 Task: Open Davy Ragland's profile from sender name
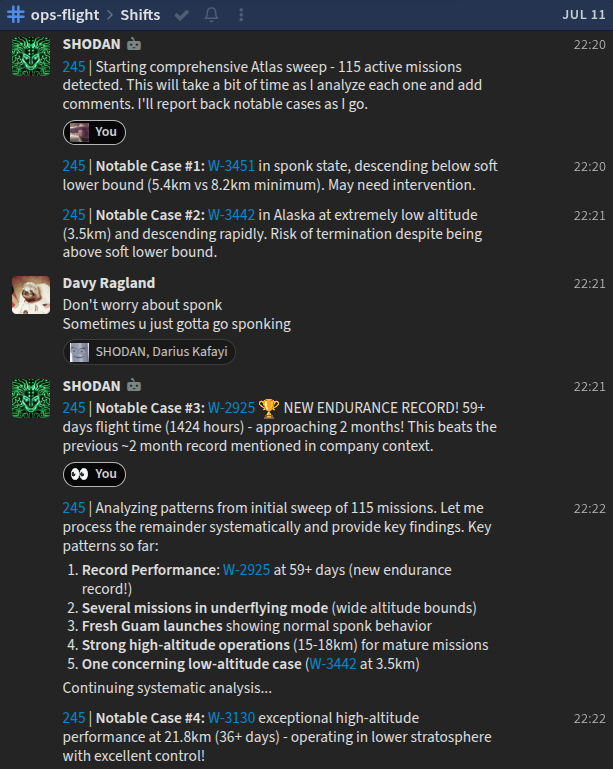109,283
